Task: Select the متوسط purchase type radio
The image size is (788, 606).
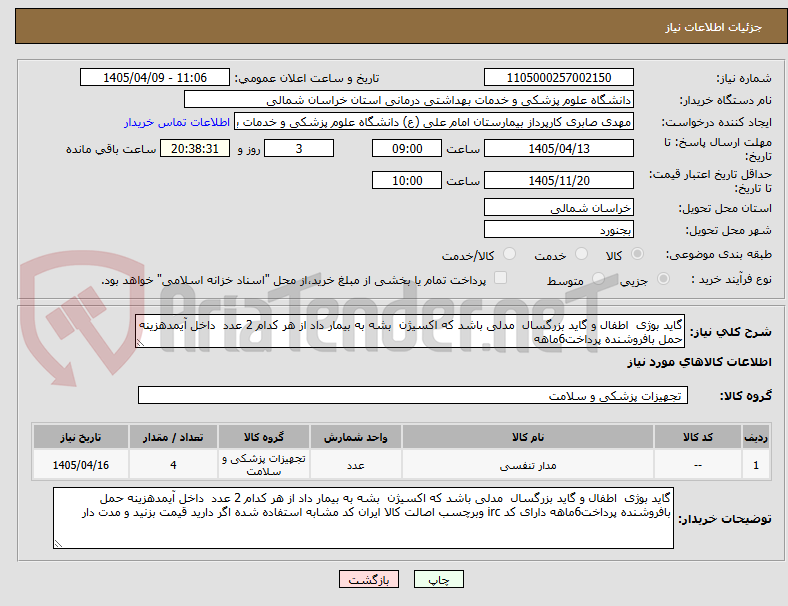Action: click(598, 279)
